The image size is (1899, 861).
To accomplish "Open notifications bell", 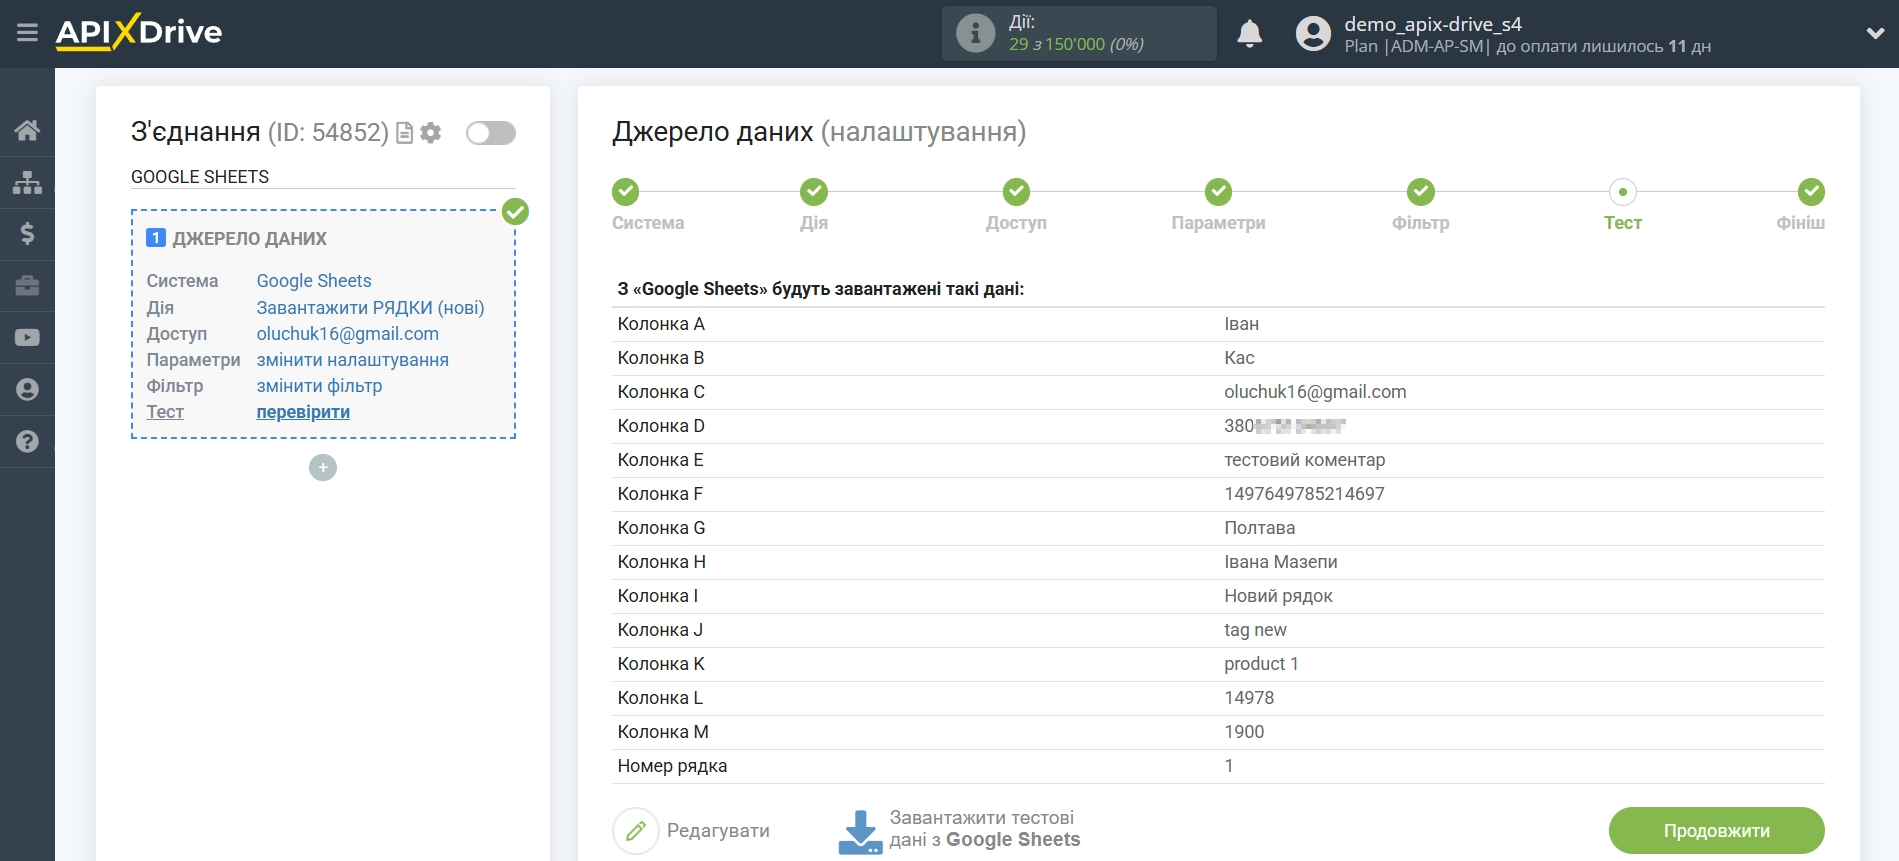I will click(x=1249, y=33).
